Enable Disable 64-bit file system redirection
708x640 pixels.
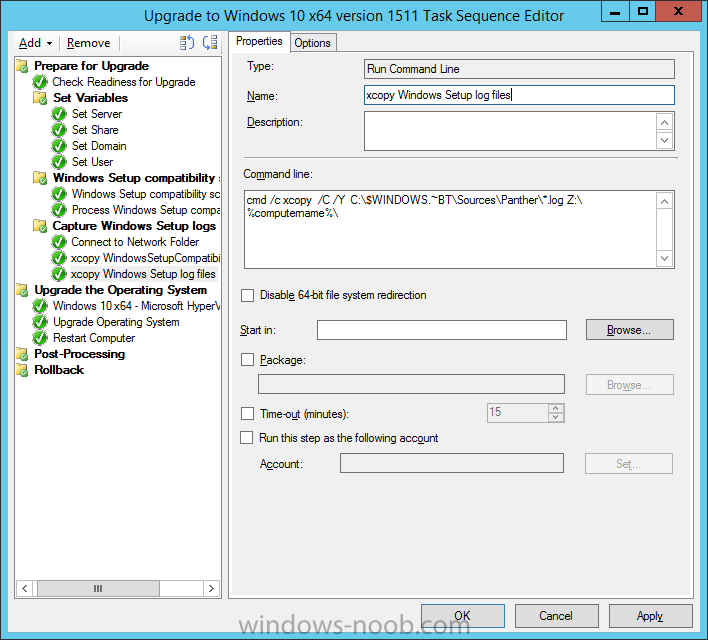247,295
